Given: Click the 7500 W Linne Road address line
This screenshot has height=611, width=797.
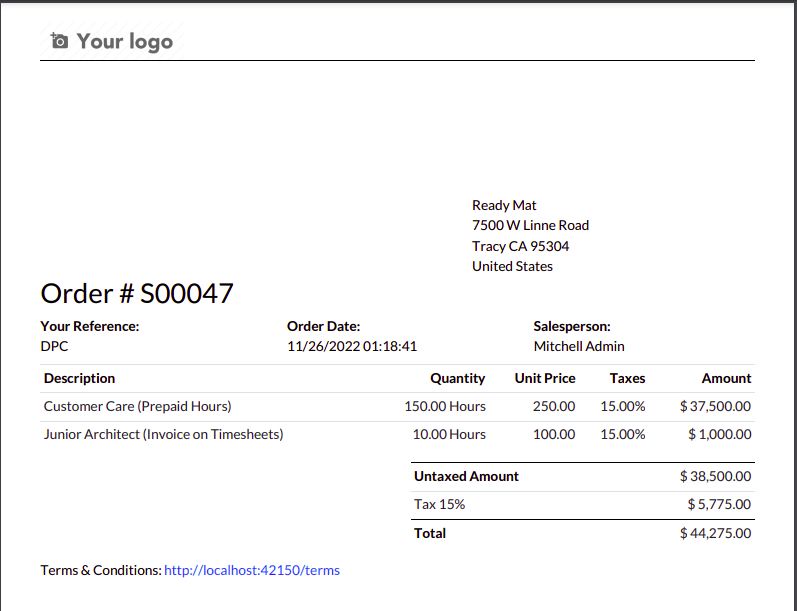Looking at the screenshot, I should pyautogui.click(x=530, y=225).
